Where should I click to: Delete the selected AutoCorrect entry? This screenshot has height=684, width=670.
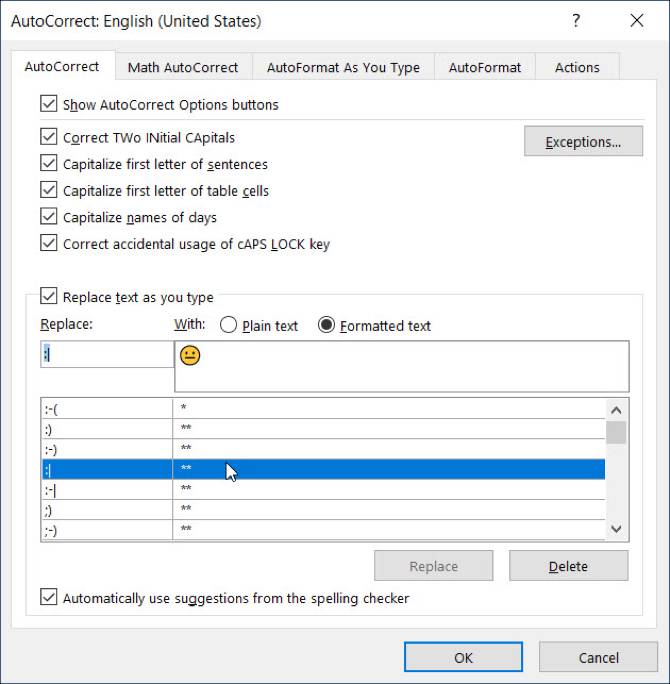pyautogui.click(x=568, y=566)
